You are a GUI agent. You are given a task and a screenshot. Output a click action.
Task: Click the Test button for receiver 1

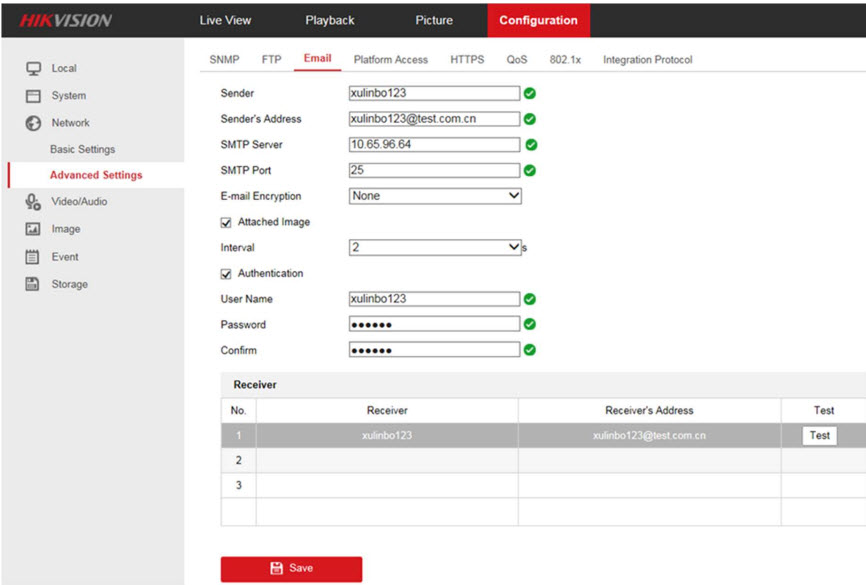[819, 436]
